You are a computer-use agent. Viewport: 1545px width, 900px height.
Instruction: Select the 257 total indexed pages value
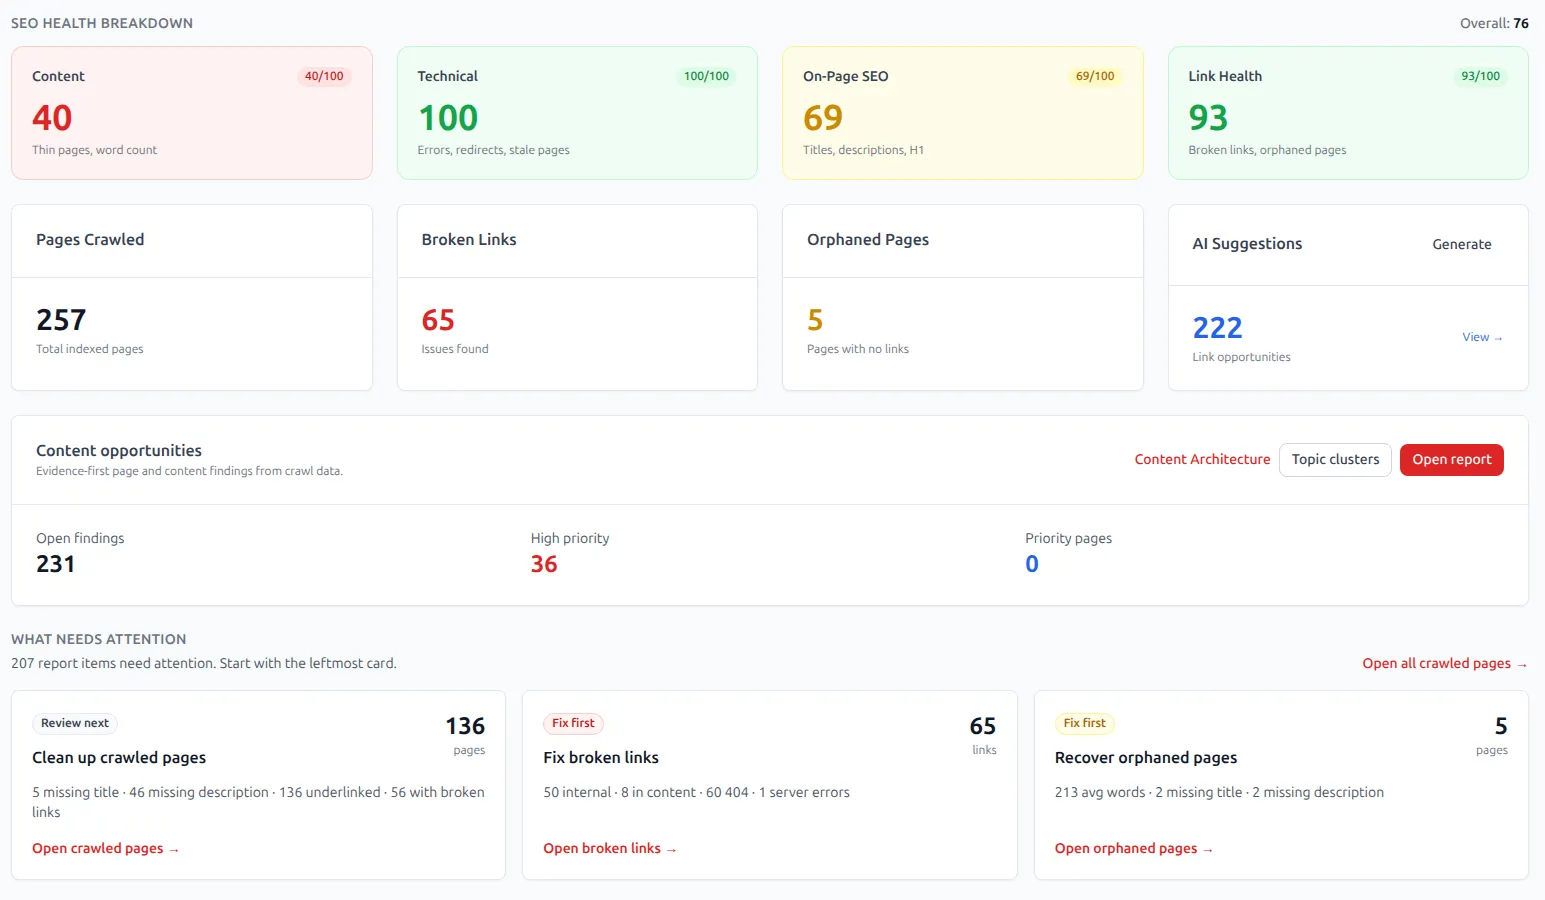[x=61, y=320]
